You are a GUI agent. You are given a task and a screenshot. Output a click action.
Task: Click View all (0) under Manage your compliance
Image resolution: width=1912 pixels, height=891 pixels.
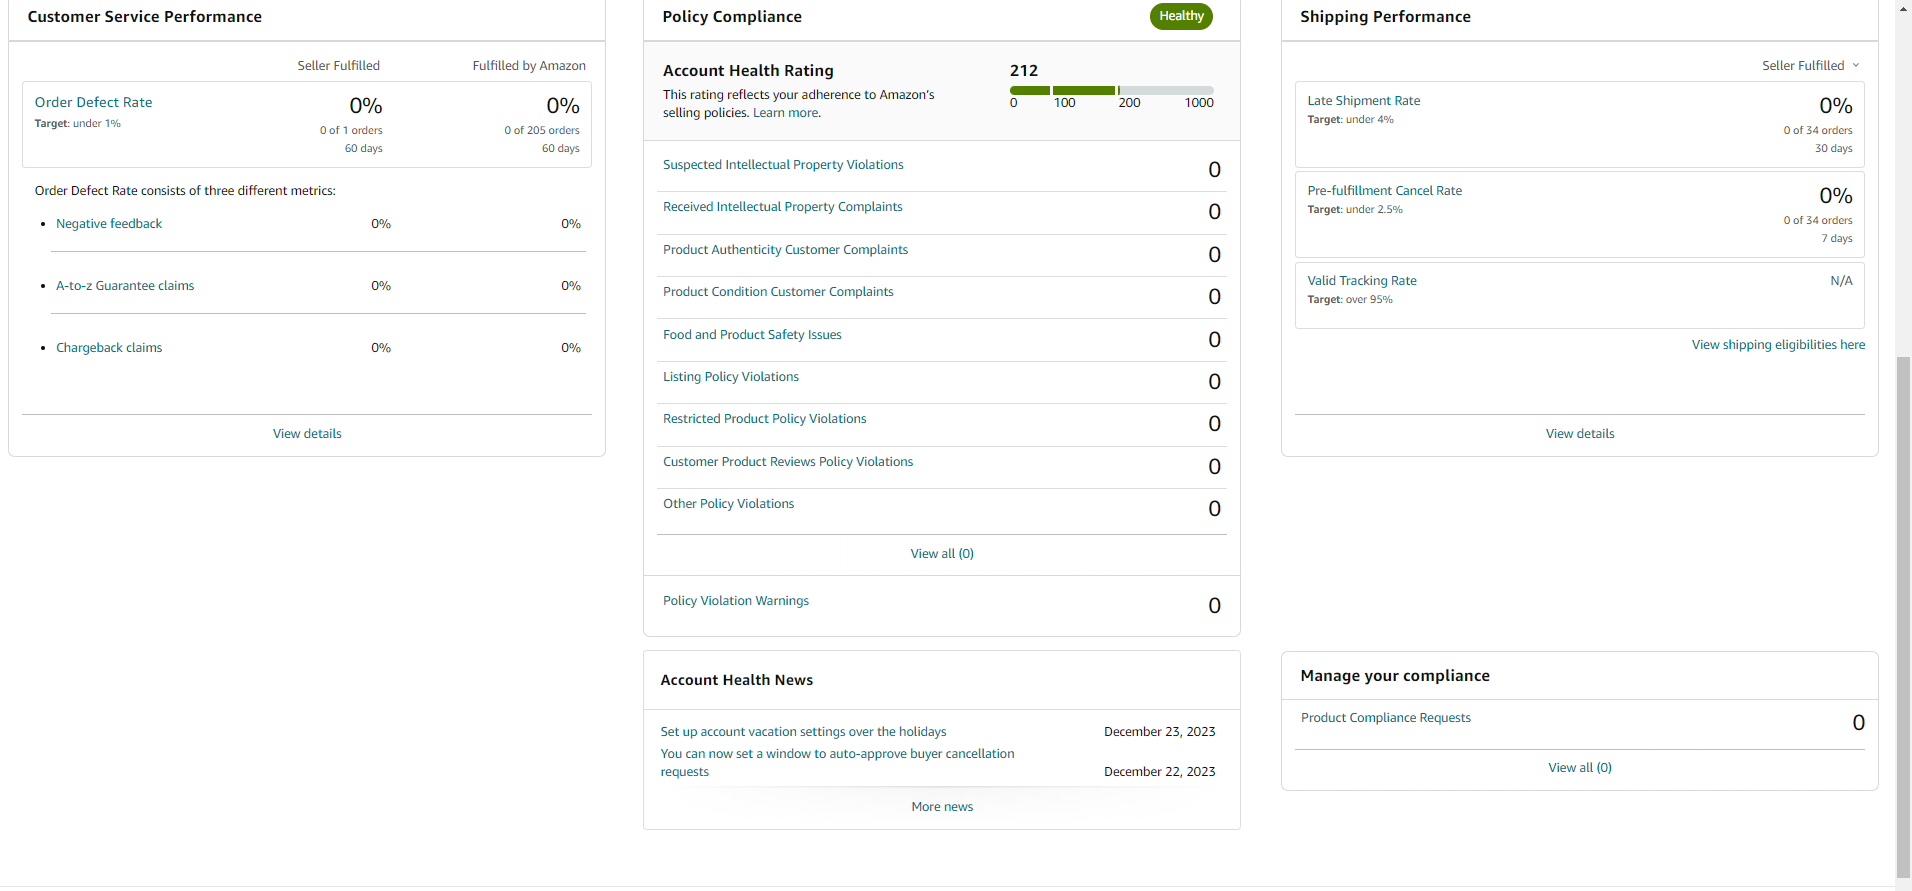(1580, 768)
